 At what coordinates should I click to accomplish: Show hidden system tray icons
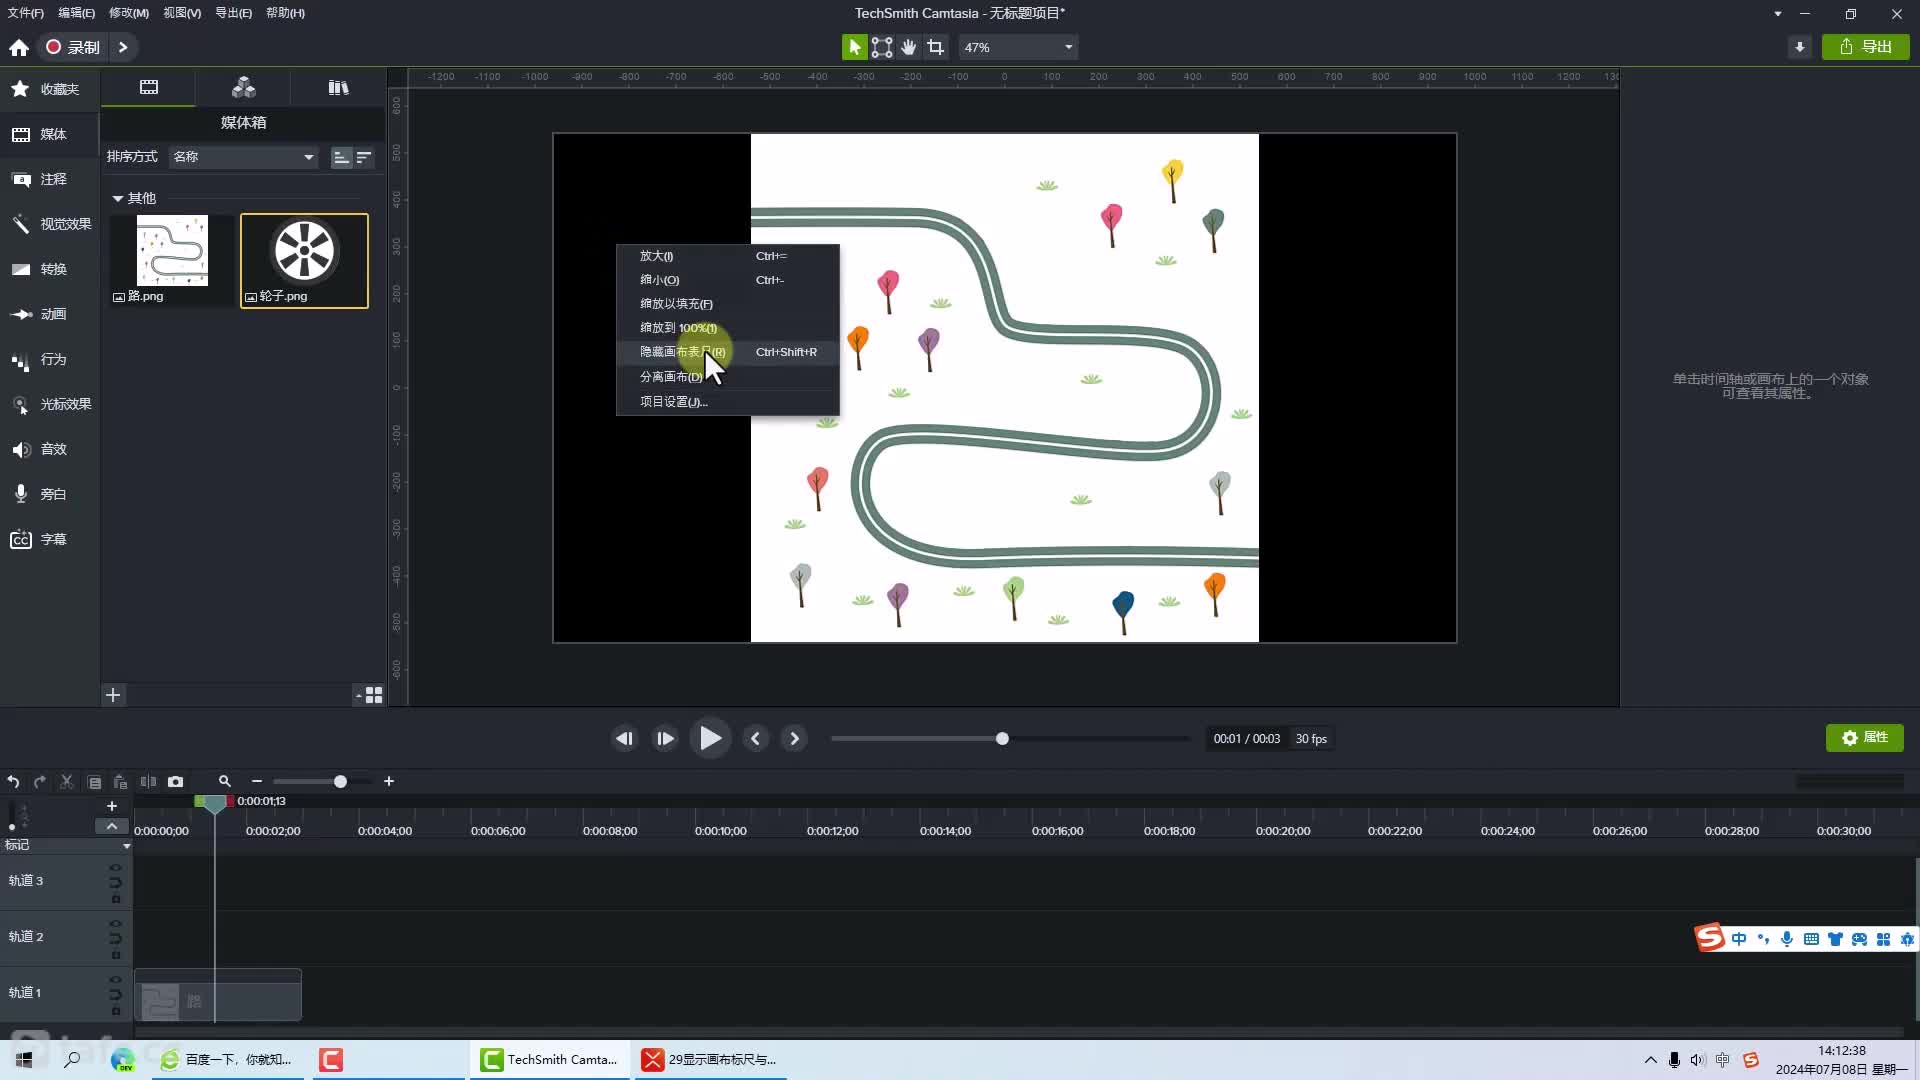(x=1650, y=1060)
